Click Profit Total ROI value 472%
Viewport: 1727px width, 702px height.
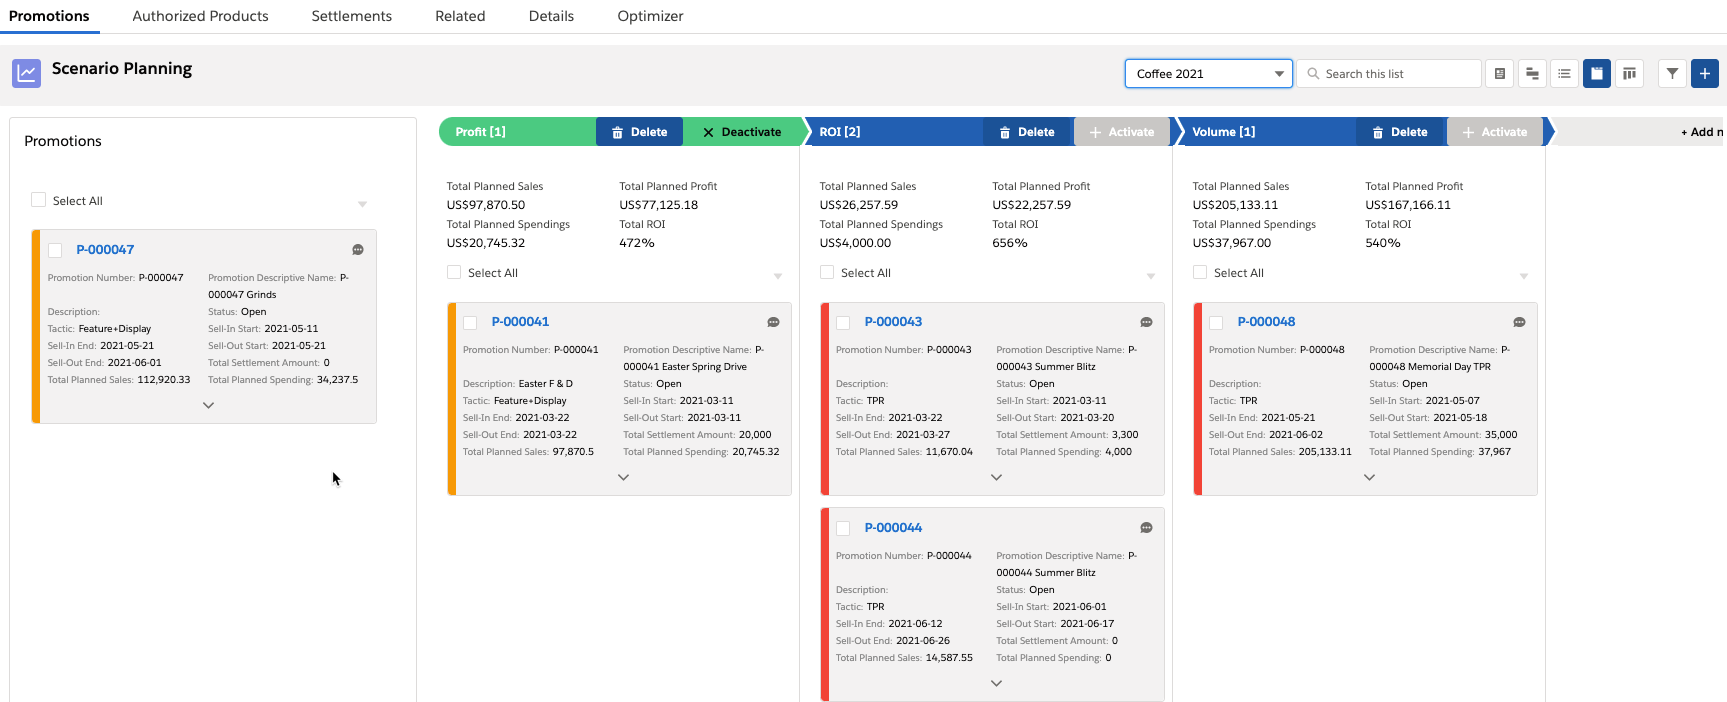click(637, 243)
